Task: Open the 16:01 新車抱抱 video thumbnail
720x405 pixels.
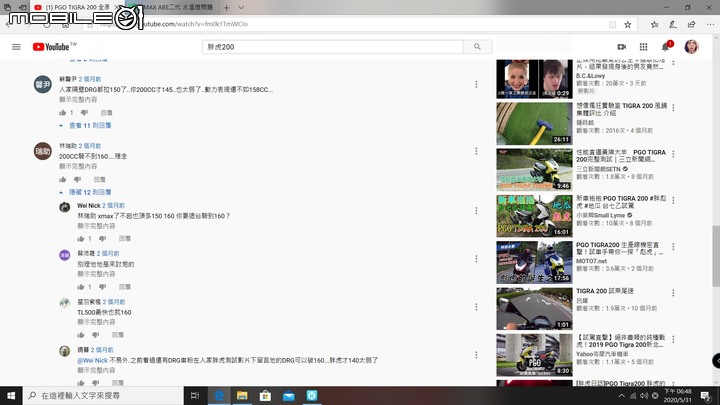Action: (534, 216)
